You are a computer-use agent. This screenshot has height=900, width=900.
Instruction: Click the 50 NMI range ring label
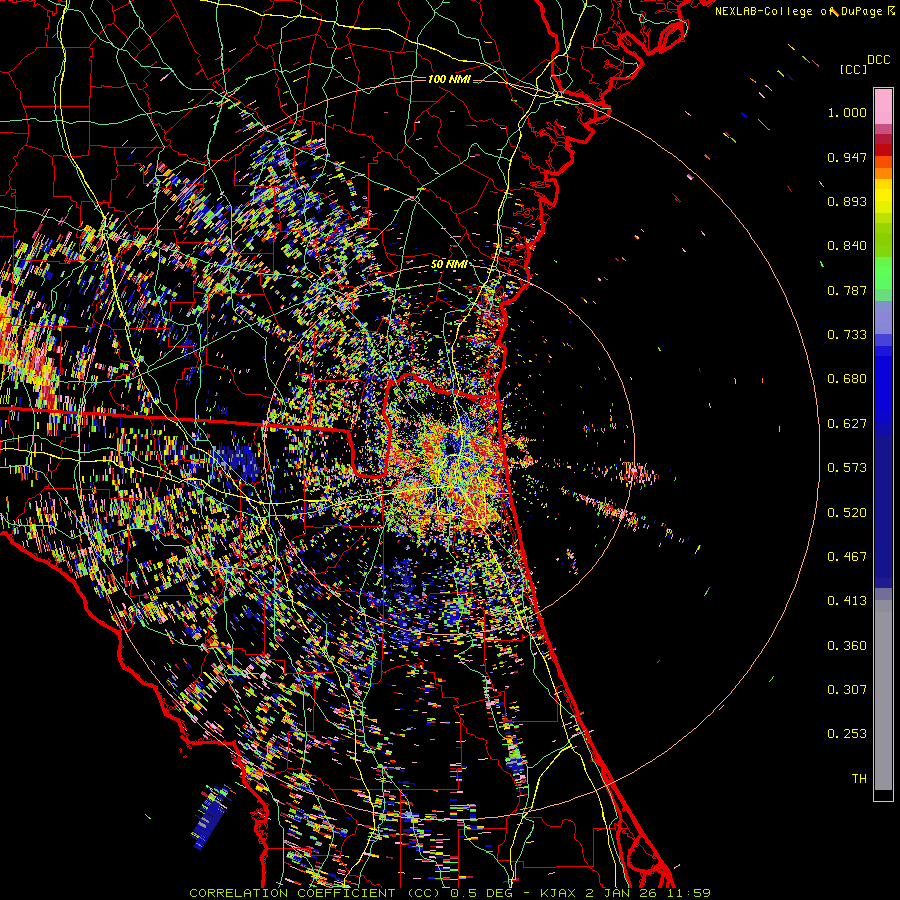(448, 265)
